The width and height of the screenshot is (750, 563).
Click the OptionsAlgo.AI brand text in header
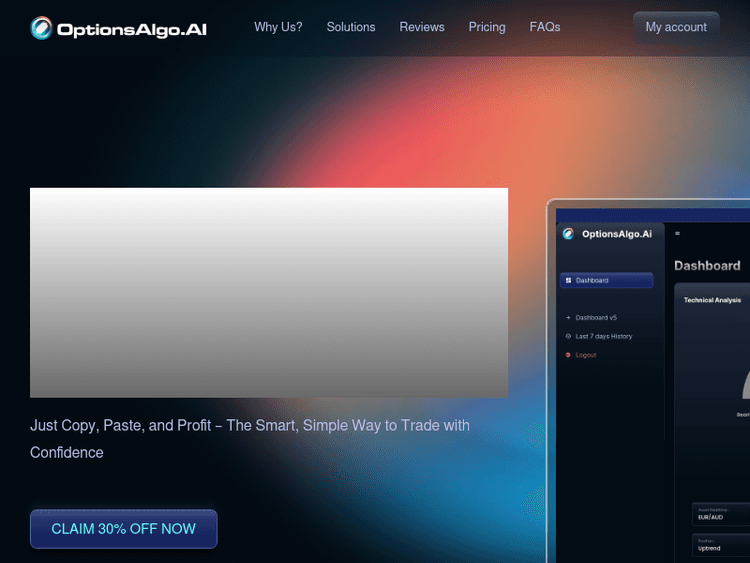132,29
